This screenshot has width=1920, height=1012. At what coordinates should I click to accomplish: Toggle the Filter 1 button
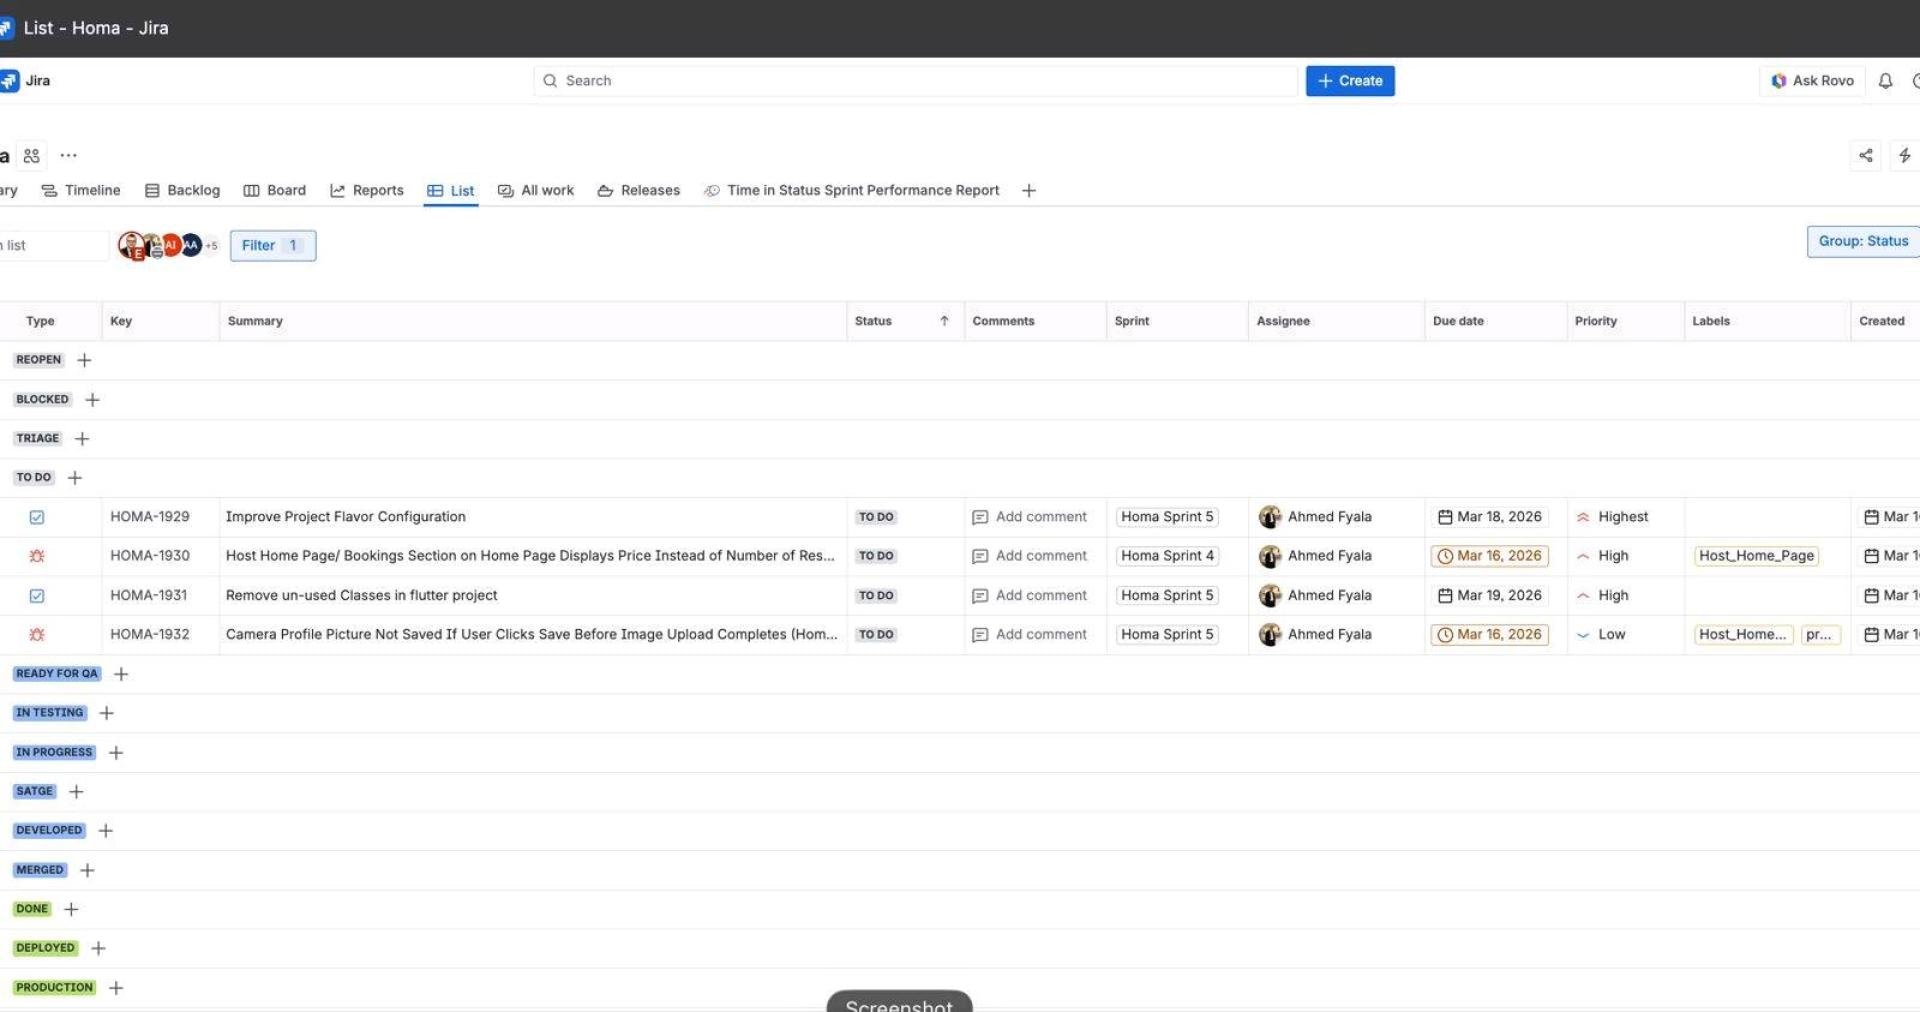pos(273,245)
